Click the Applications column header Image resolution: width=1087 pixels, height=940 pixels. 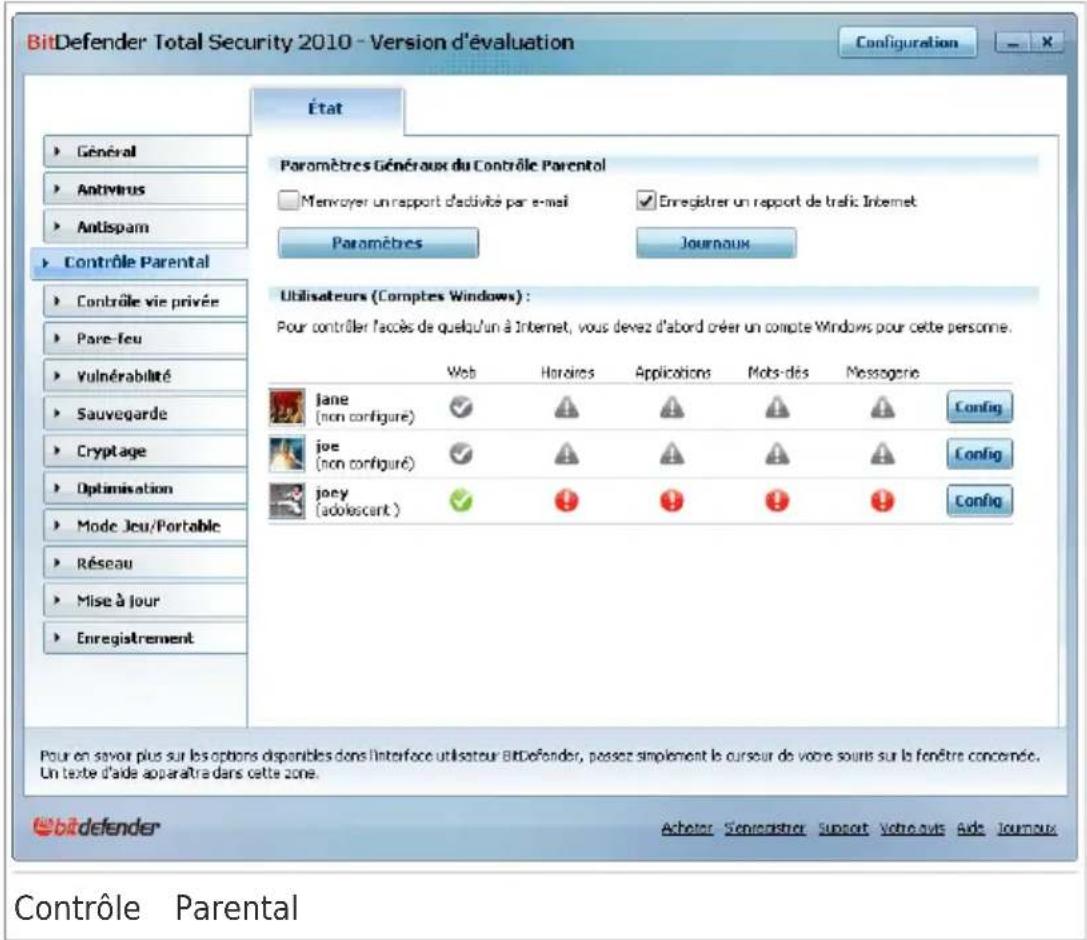672,372
